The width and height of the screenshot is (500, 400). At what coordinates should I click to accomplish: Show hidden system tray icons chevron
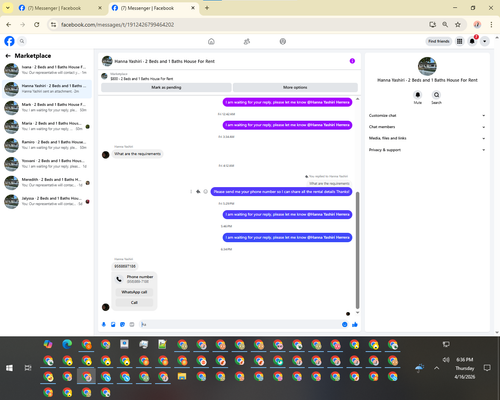[437, 368]
